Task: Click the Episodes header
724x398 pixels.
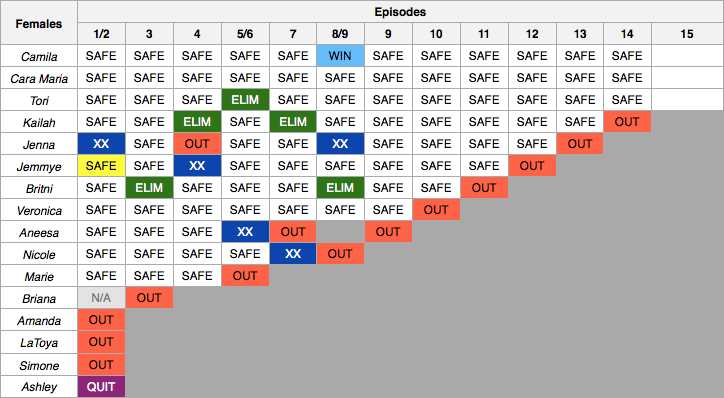Action: point(400,12)
